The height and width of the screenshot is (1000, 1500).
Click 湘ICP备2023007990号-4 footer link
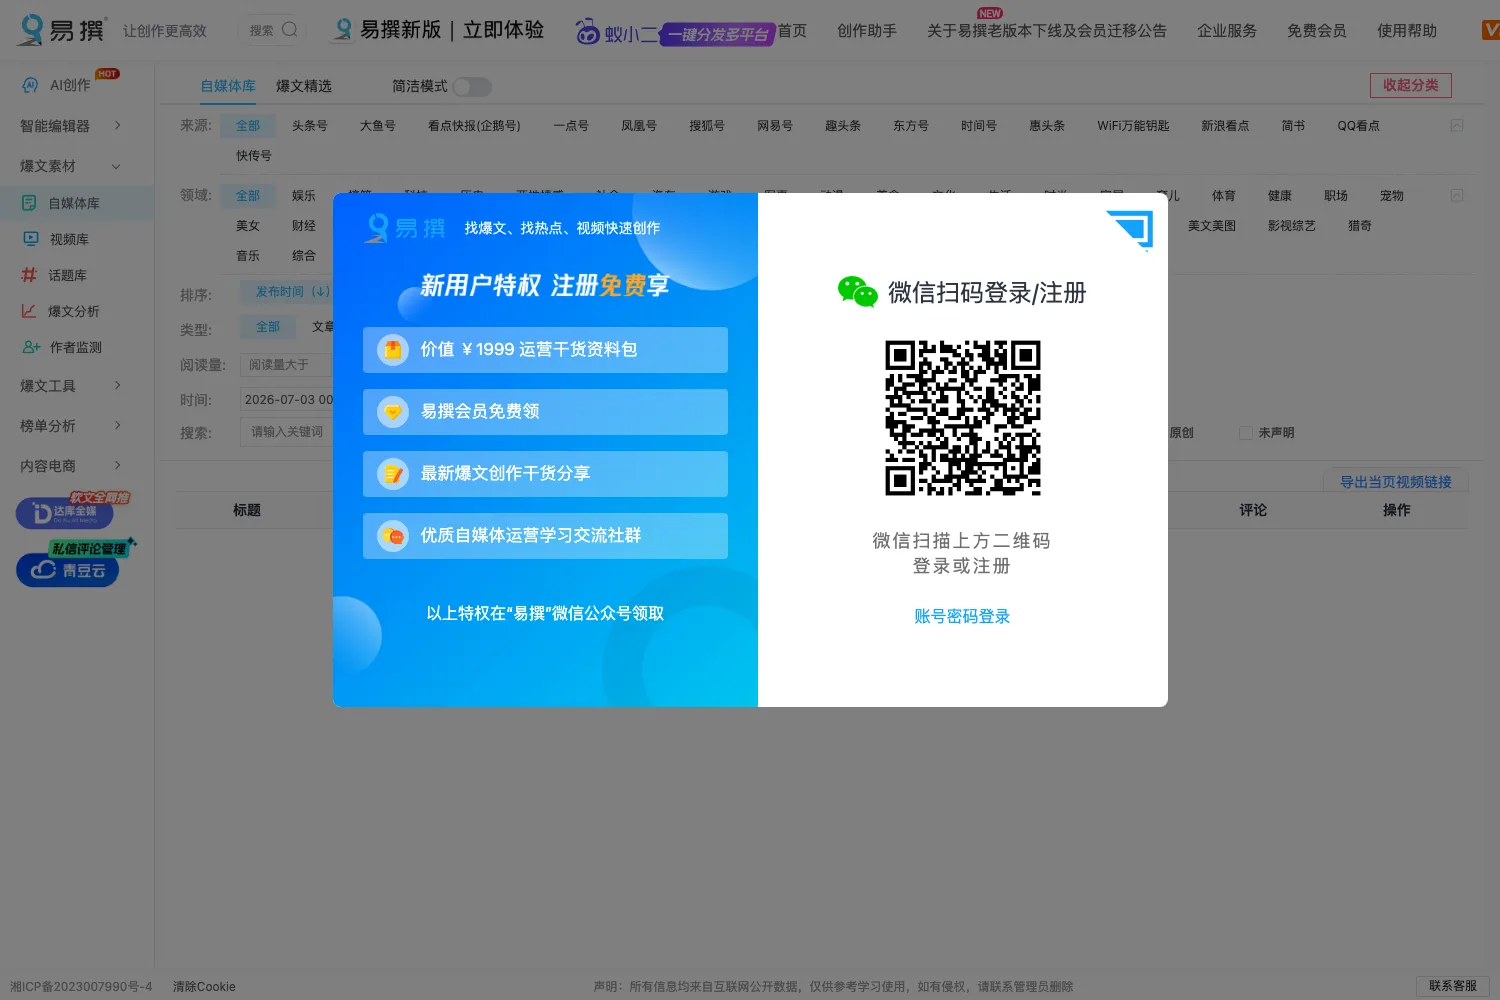[x=81, y=987]
